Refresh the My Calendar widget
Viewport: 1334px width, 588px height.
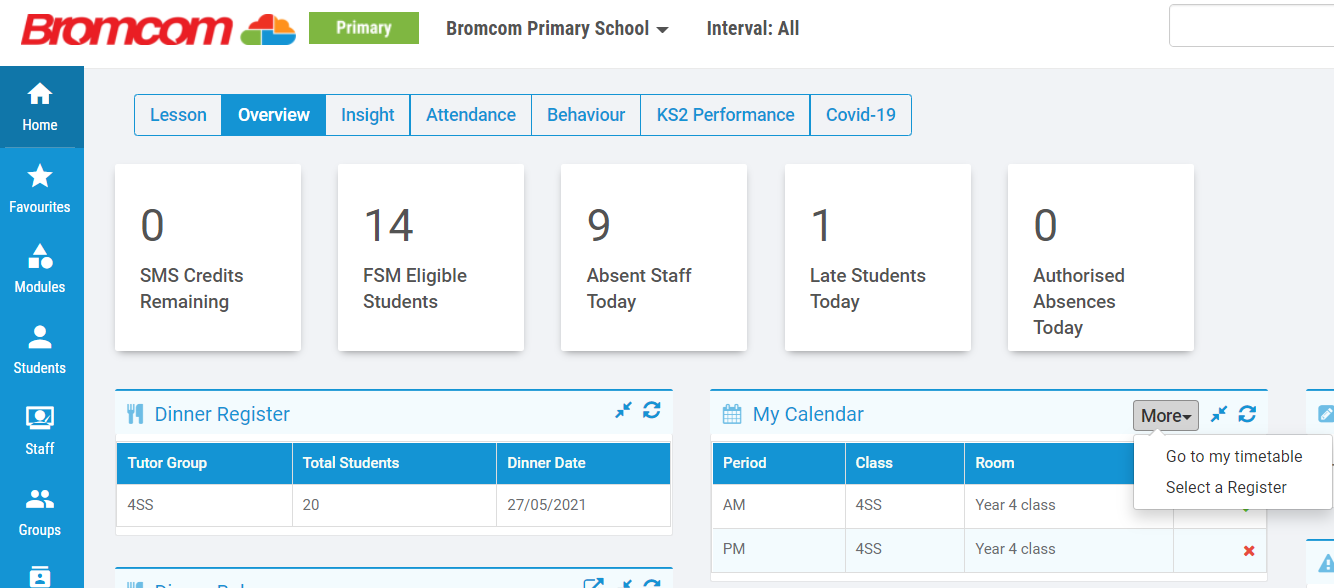[x=1247, y=414]
